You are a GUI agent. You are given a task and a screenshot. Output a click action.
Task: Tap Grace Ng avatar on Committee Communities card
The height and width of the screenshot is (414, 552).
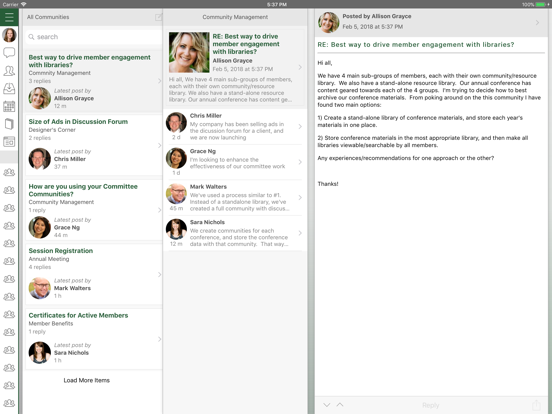[x=39, y=227]
